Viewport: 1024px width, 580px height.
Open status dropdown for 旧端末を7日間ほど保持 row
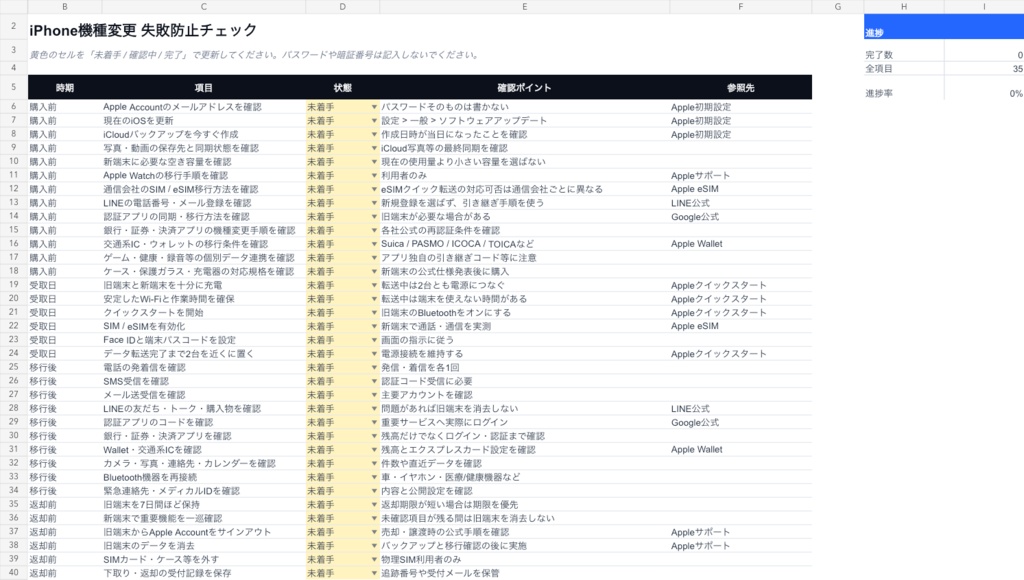374,505
